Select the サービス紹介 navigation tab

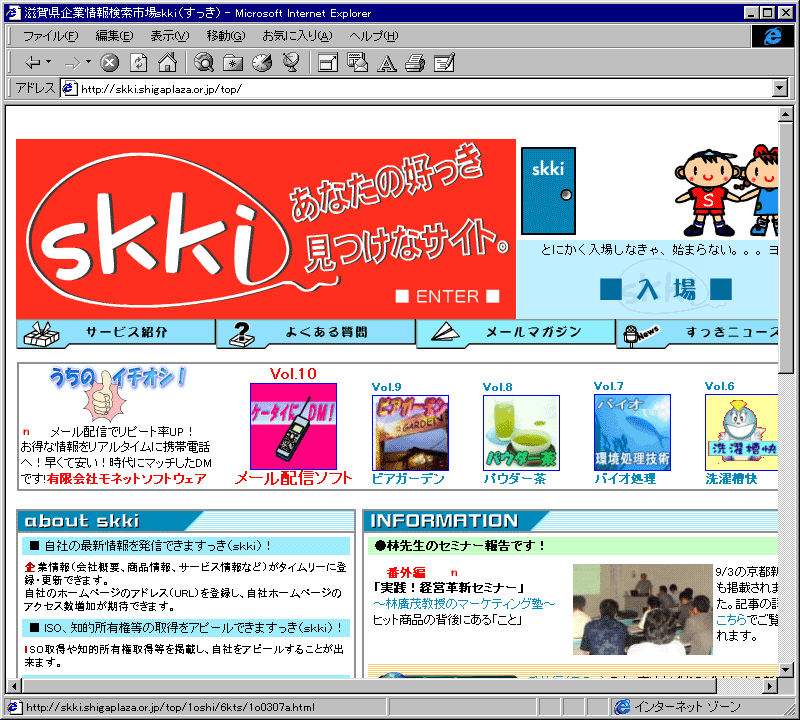click(116, 332)
